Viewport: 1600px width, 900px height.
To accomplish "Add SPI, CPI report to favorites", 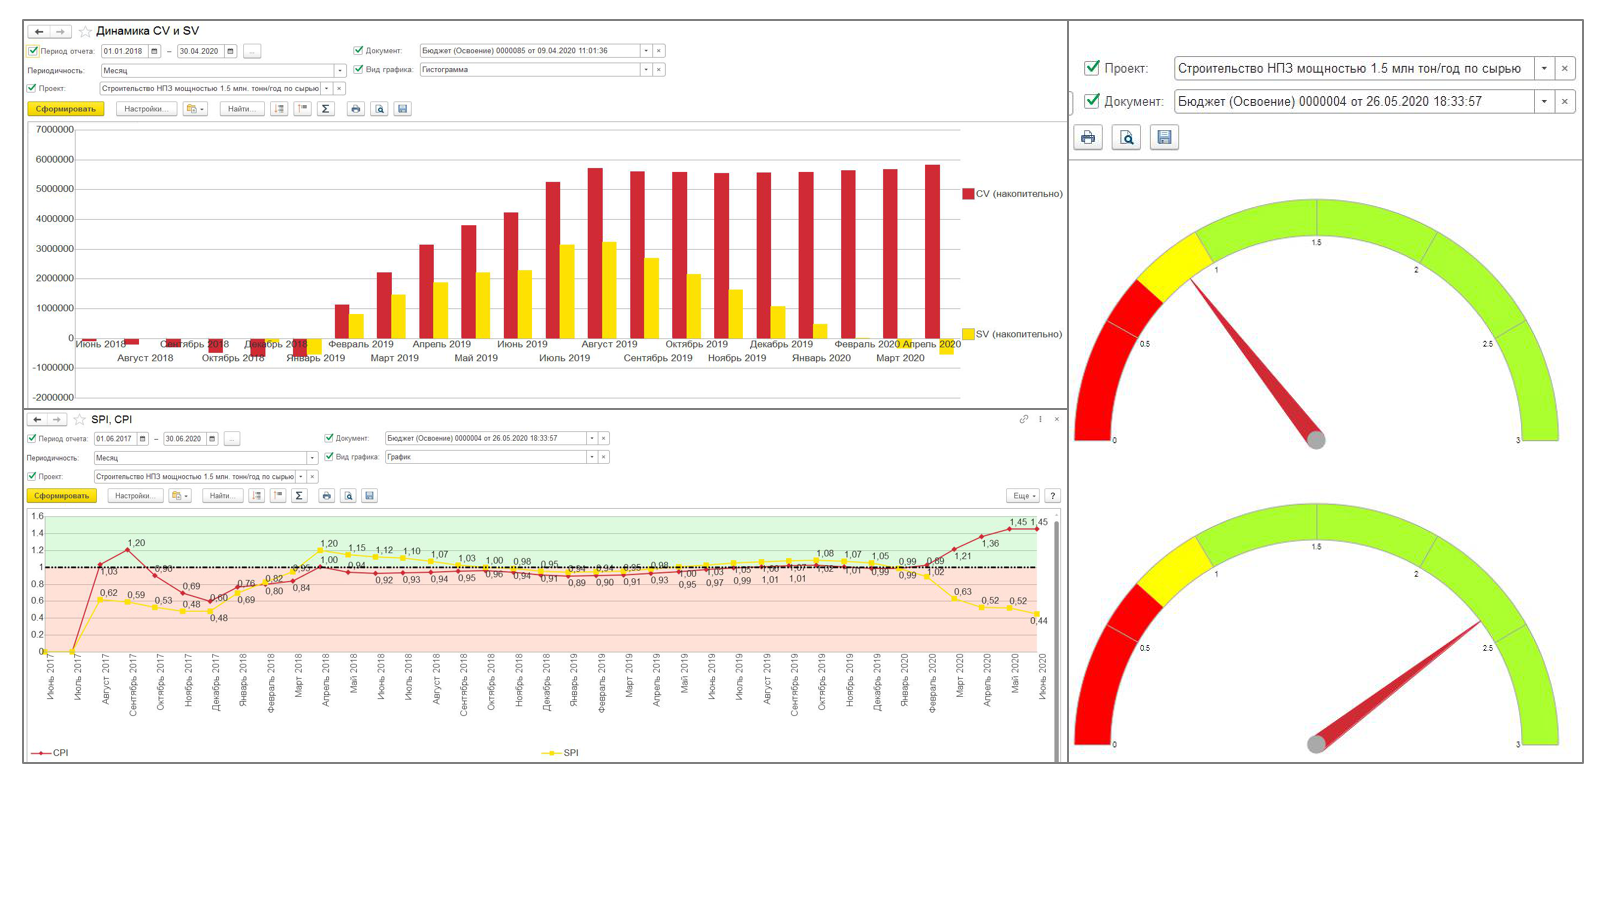I will coord(79,420).
